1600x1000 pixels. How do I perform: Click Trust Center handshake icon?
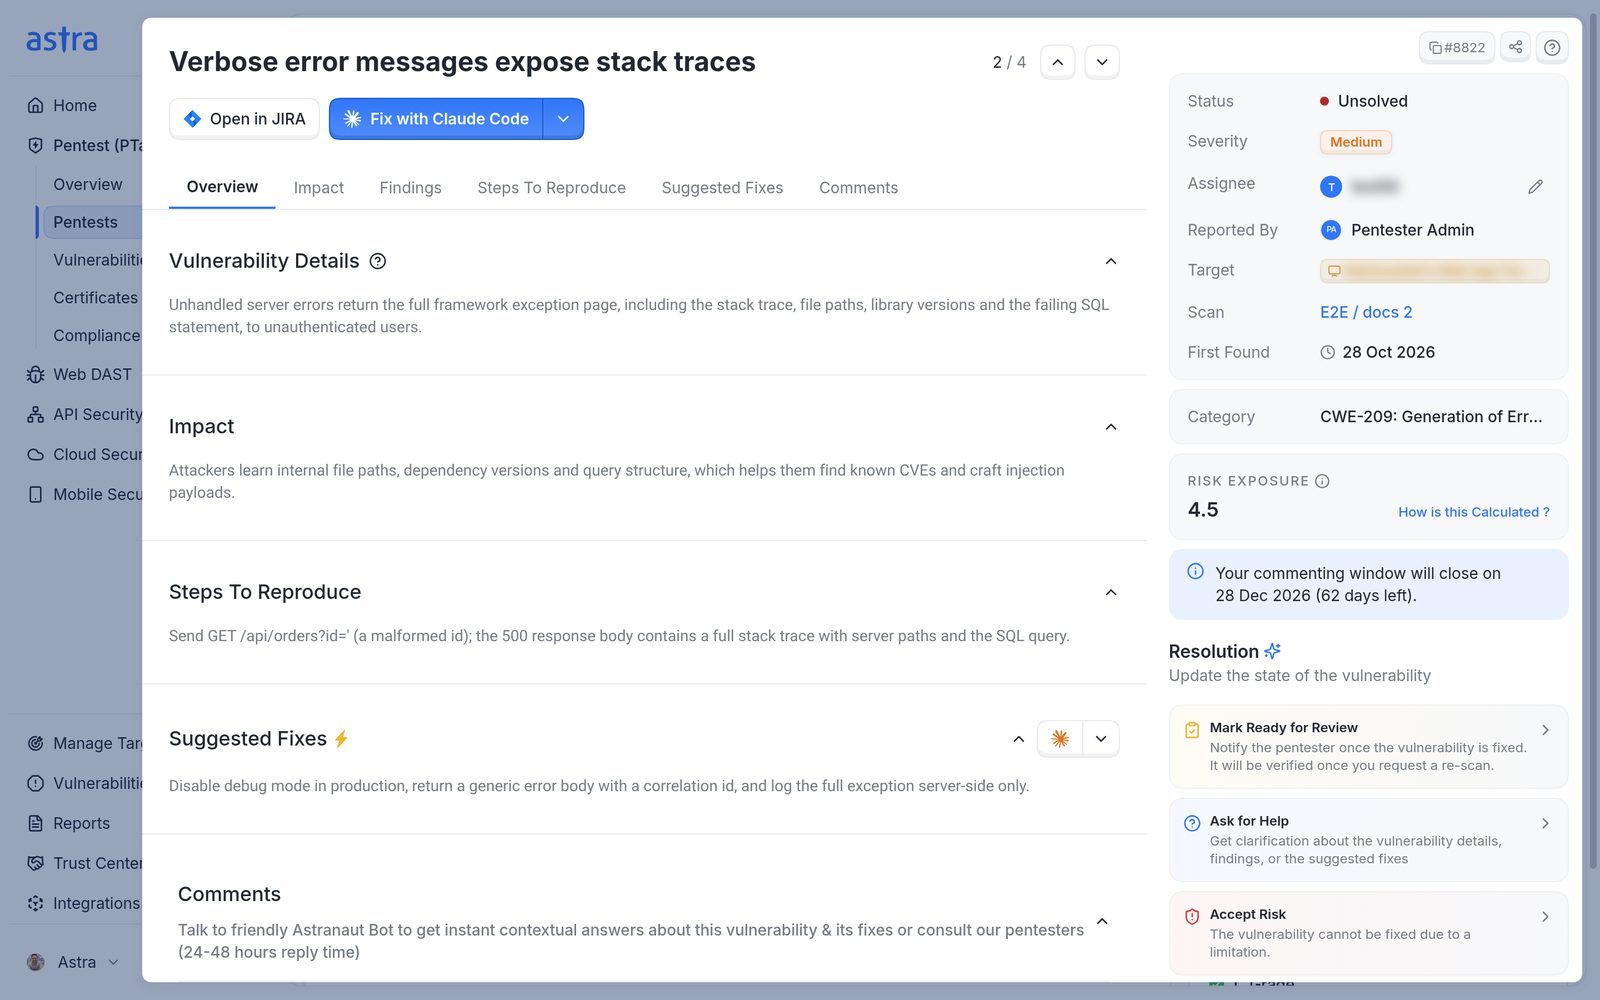[x=36, y=863]
